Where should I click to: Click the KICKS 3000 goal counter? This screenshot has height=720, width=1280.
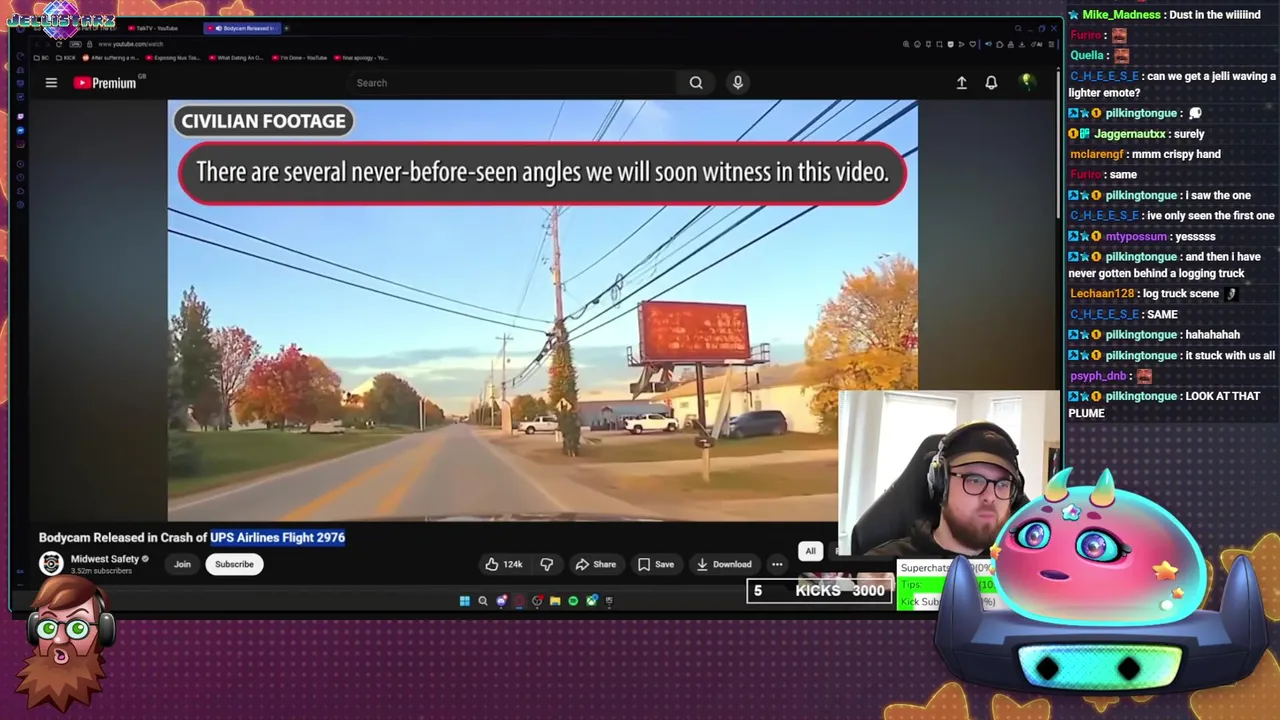[x=819, y=591]
